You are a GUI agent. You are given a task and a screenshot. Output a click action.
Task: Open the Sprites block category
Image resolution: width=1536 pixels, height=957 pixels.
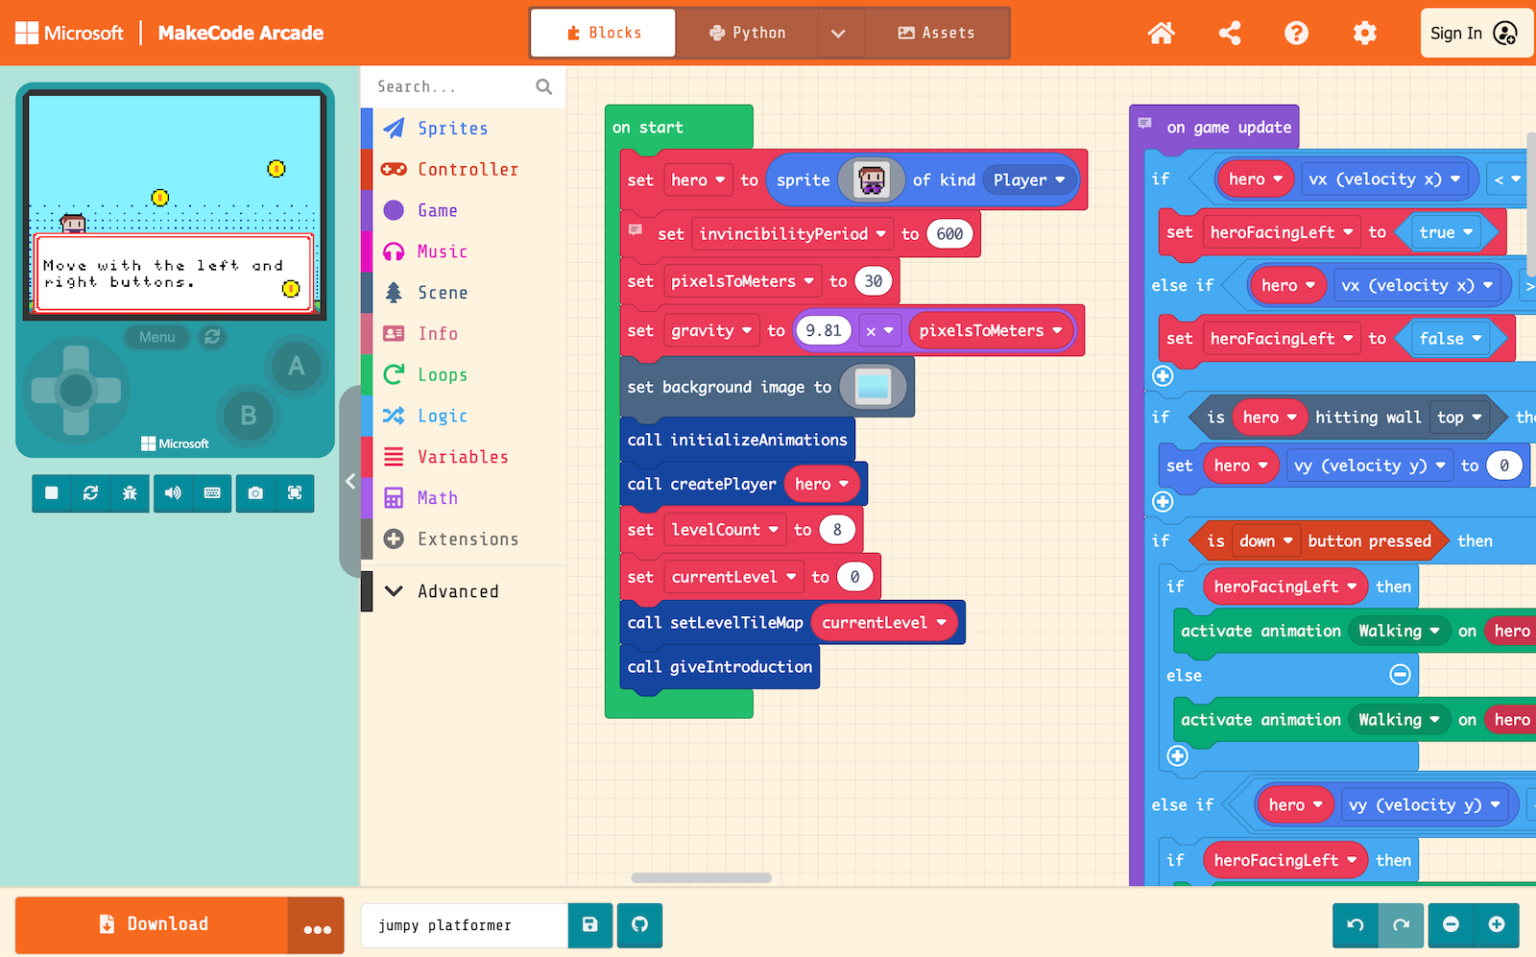pos(452,128)
